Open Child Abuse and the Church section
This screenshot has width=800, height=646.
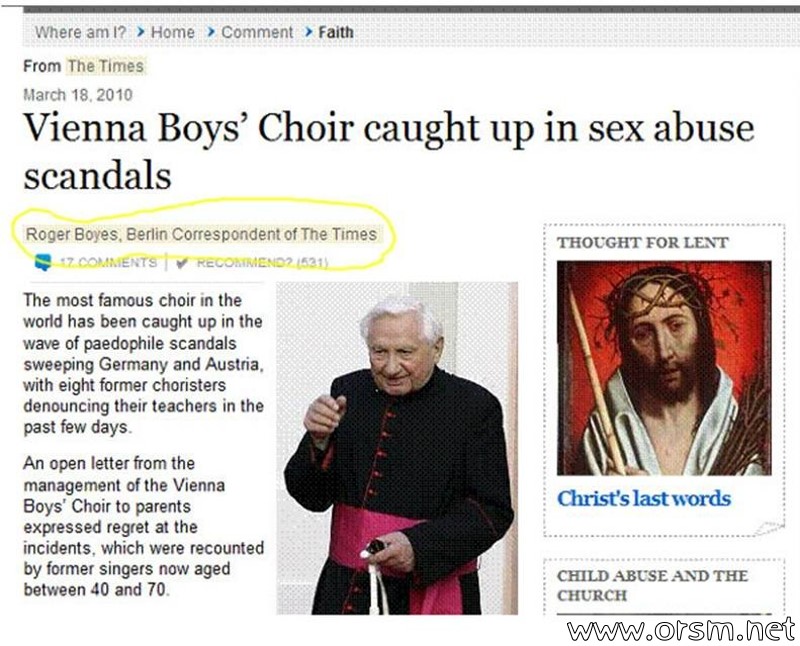[652, 585]
